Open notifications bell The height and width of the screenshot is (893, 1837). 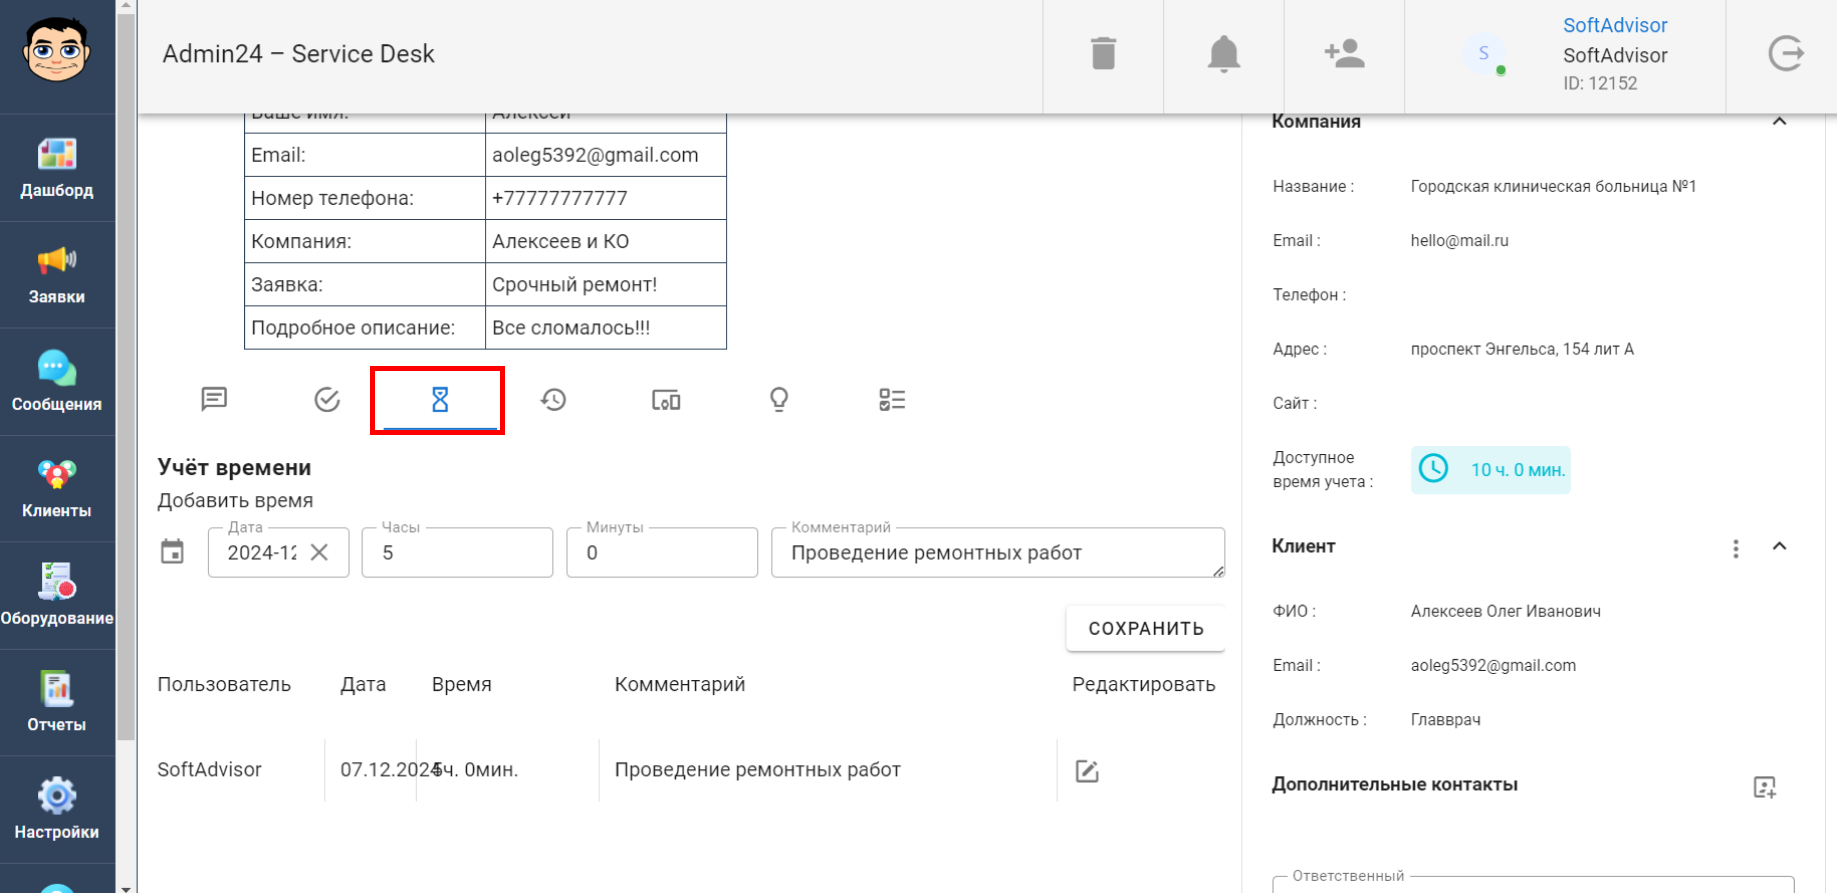coord(1223,54)
